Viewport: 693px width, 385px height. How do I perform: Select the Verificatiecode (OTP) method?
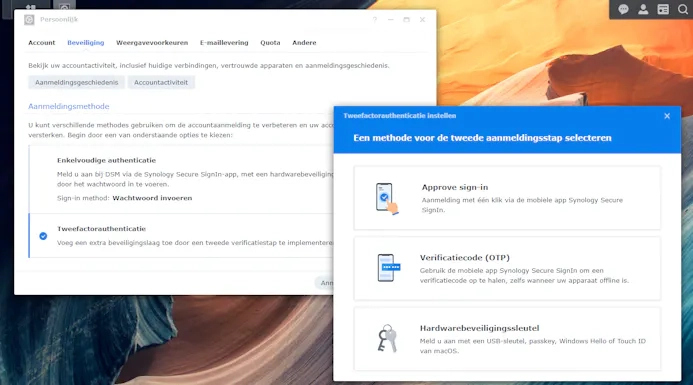(x=507, y=268)
